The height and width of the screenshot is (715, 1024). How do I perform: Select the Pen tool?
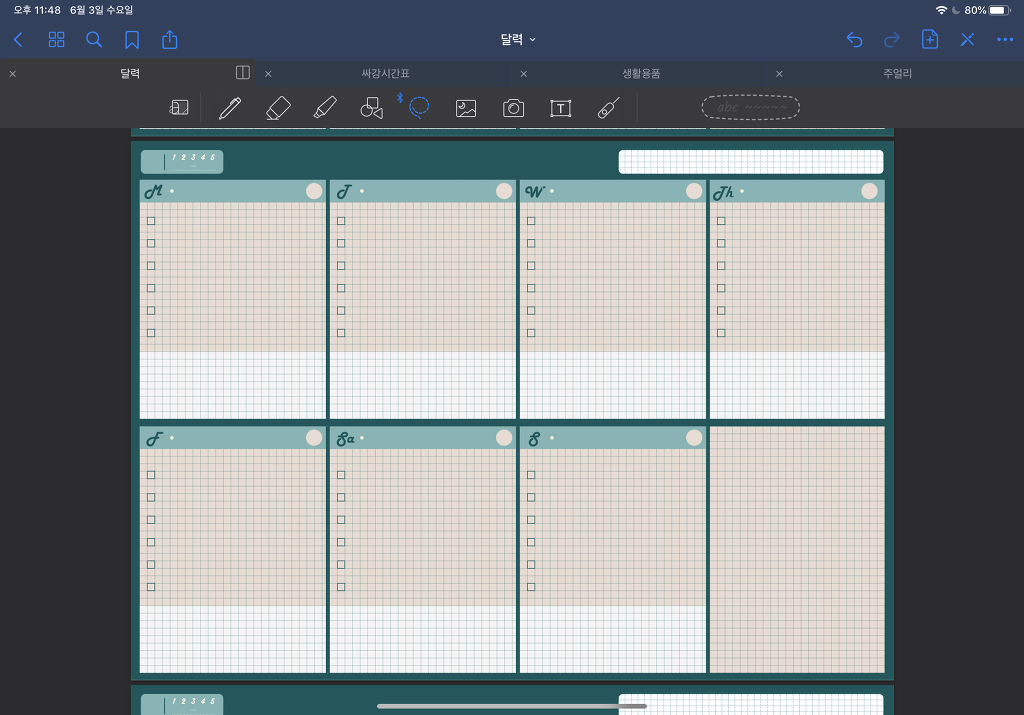[230, 108]
